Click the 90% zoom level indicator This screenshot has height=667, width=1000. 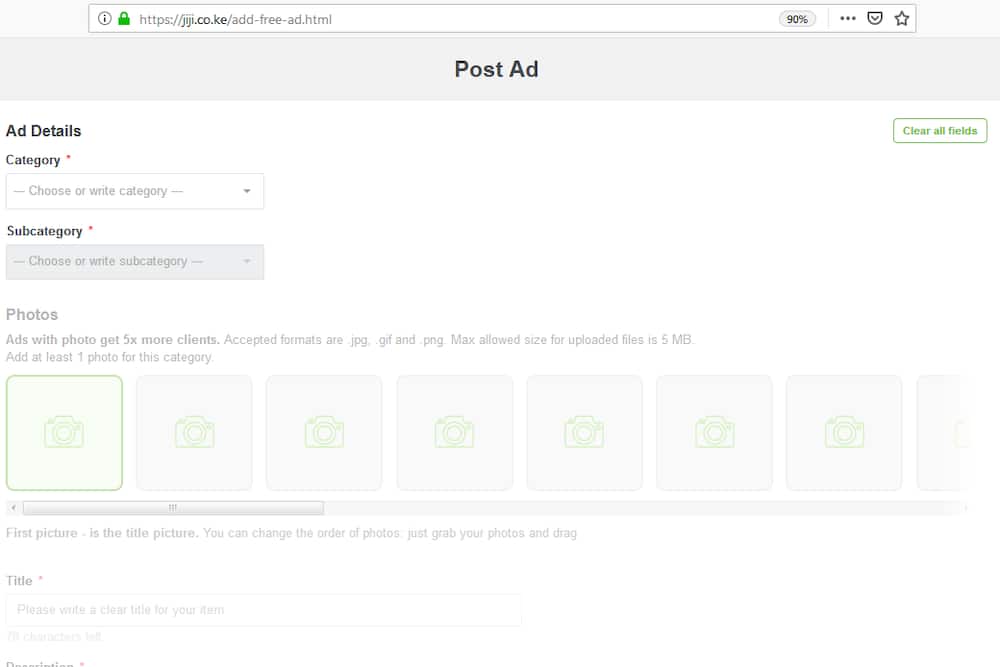pos(797,19)
